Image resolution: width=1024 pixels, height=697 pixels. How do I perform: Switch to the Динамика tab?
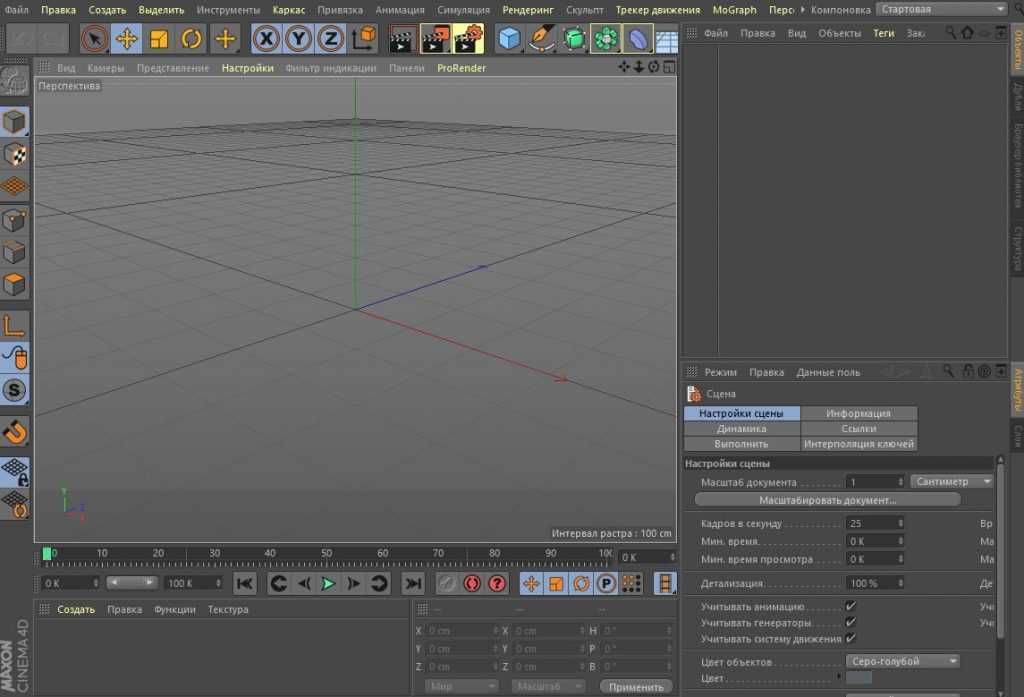click(741, 428)
